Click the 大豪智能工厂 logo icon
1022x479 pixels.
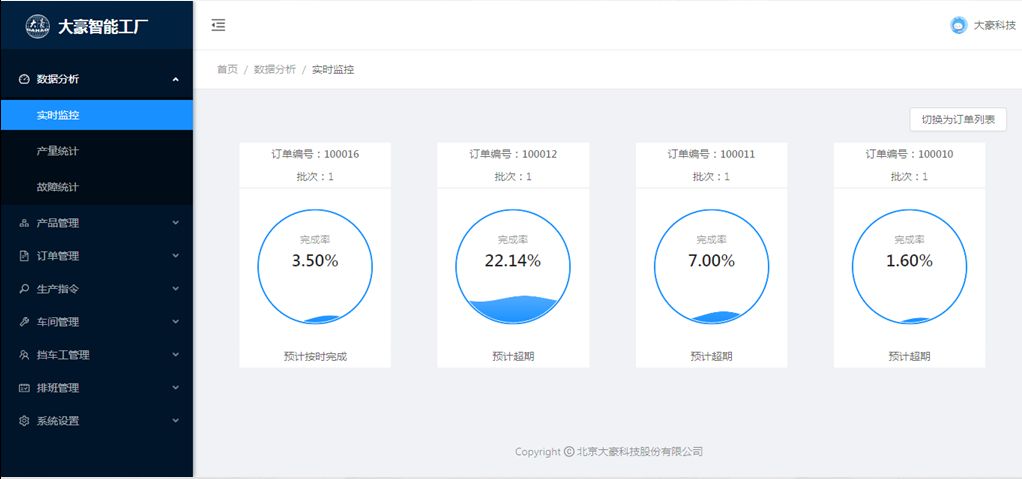[37, 26]
